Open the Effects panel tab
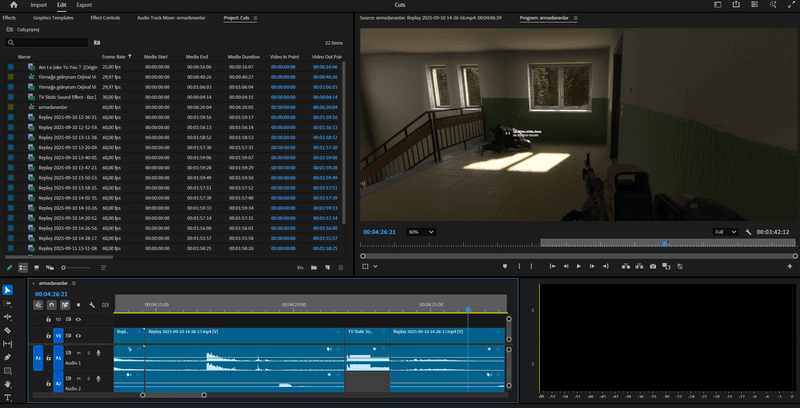 tap(9, 18)
